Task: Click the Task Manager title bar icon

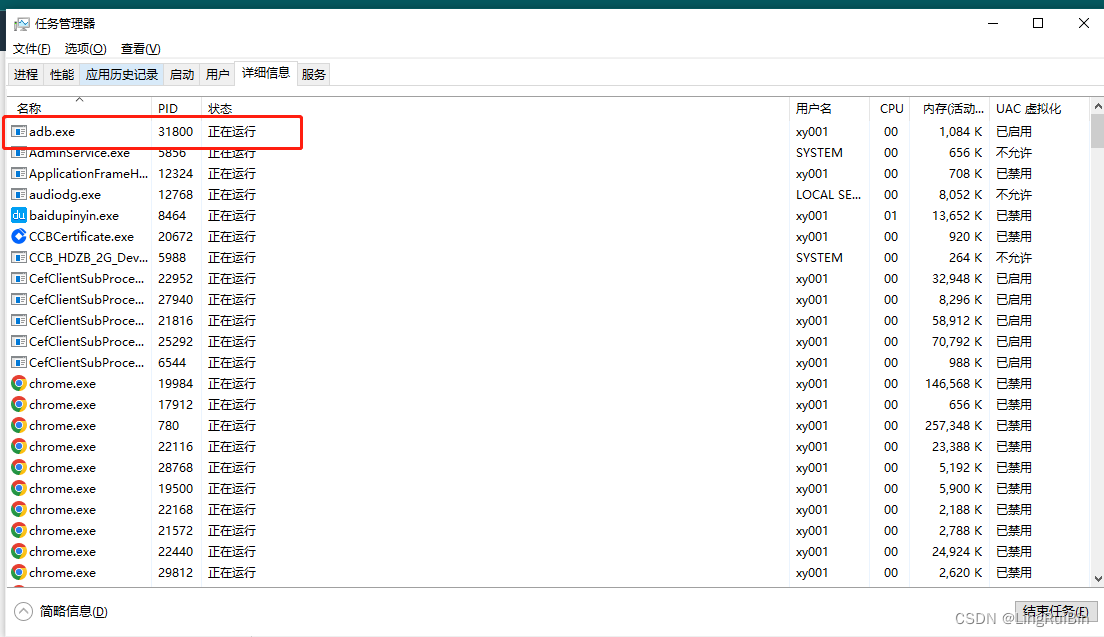Action: tap(22, 24)
